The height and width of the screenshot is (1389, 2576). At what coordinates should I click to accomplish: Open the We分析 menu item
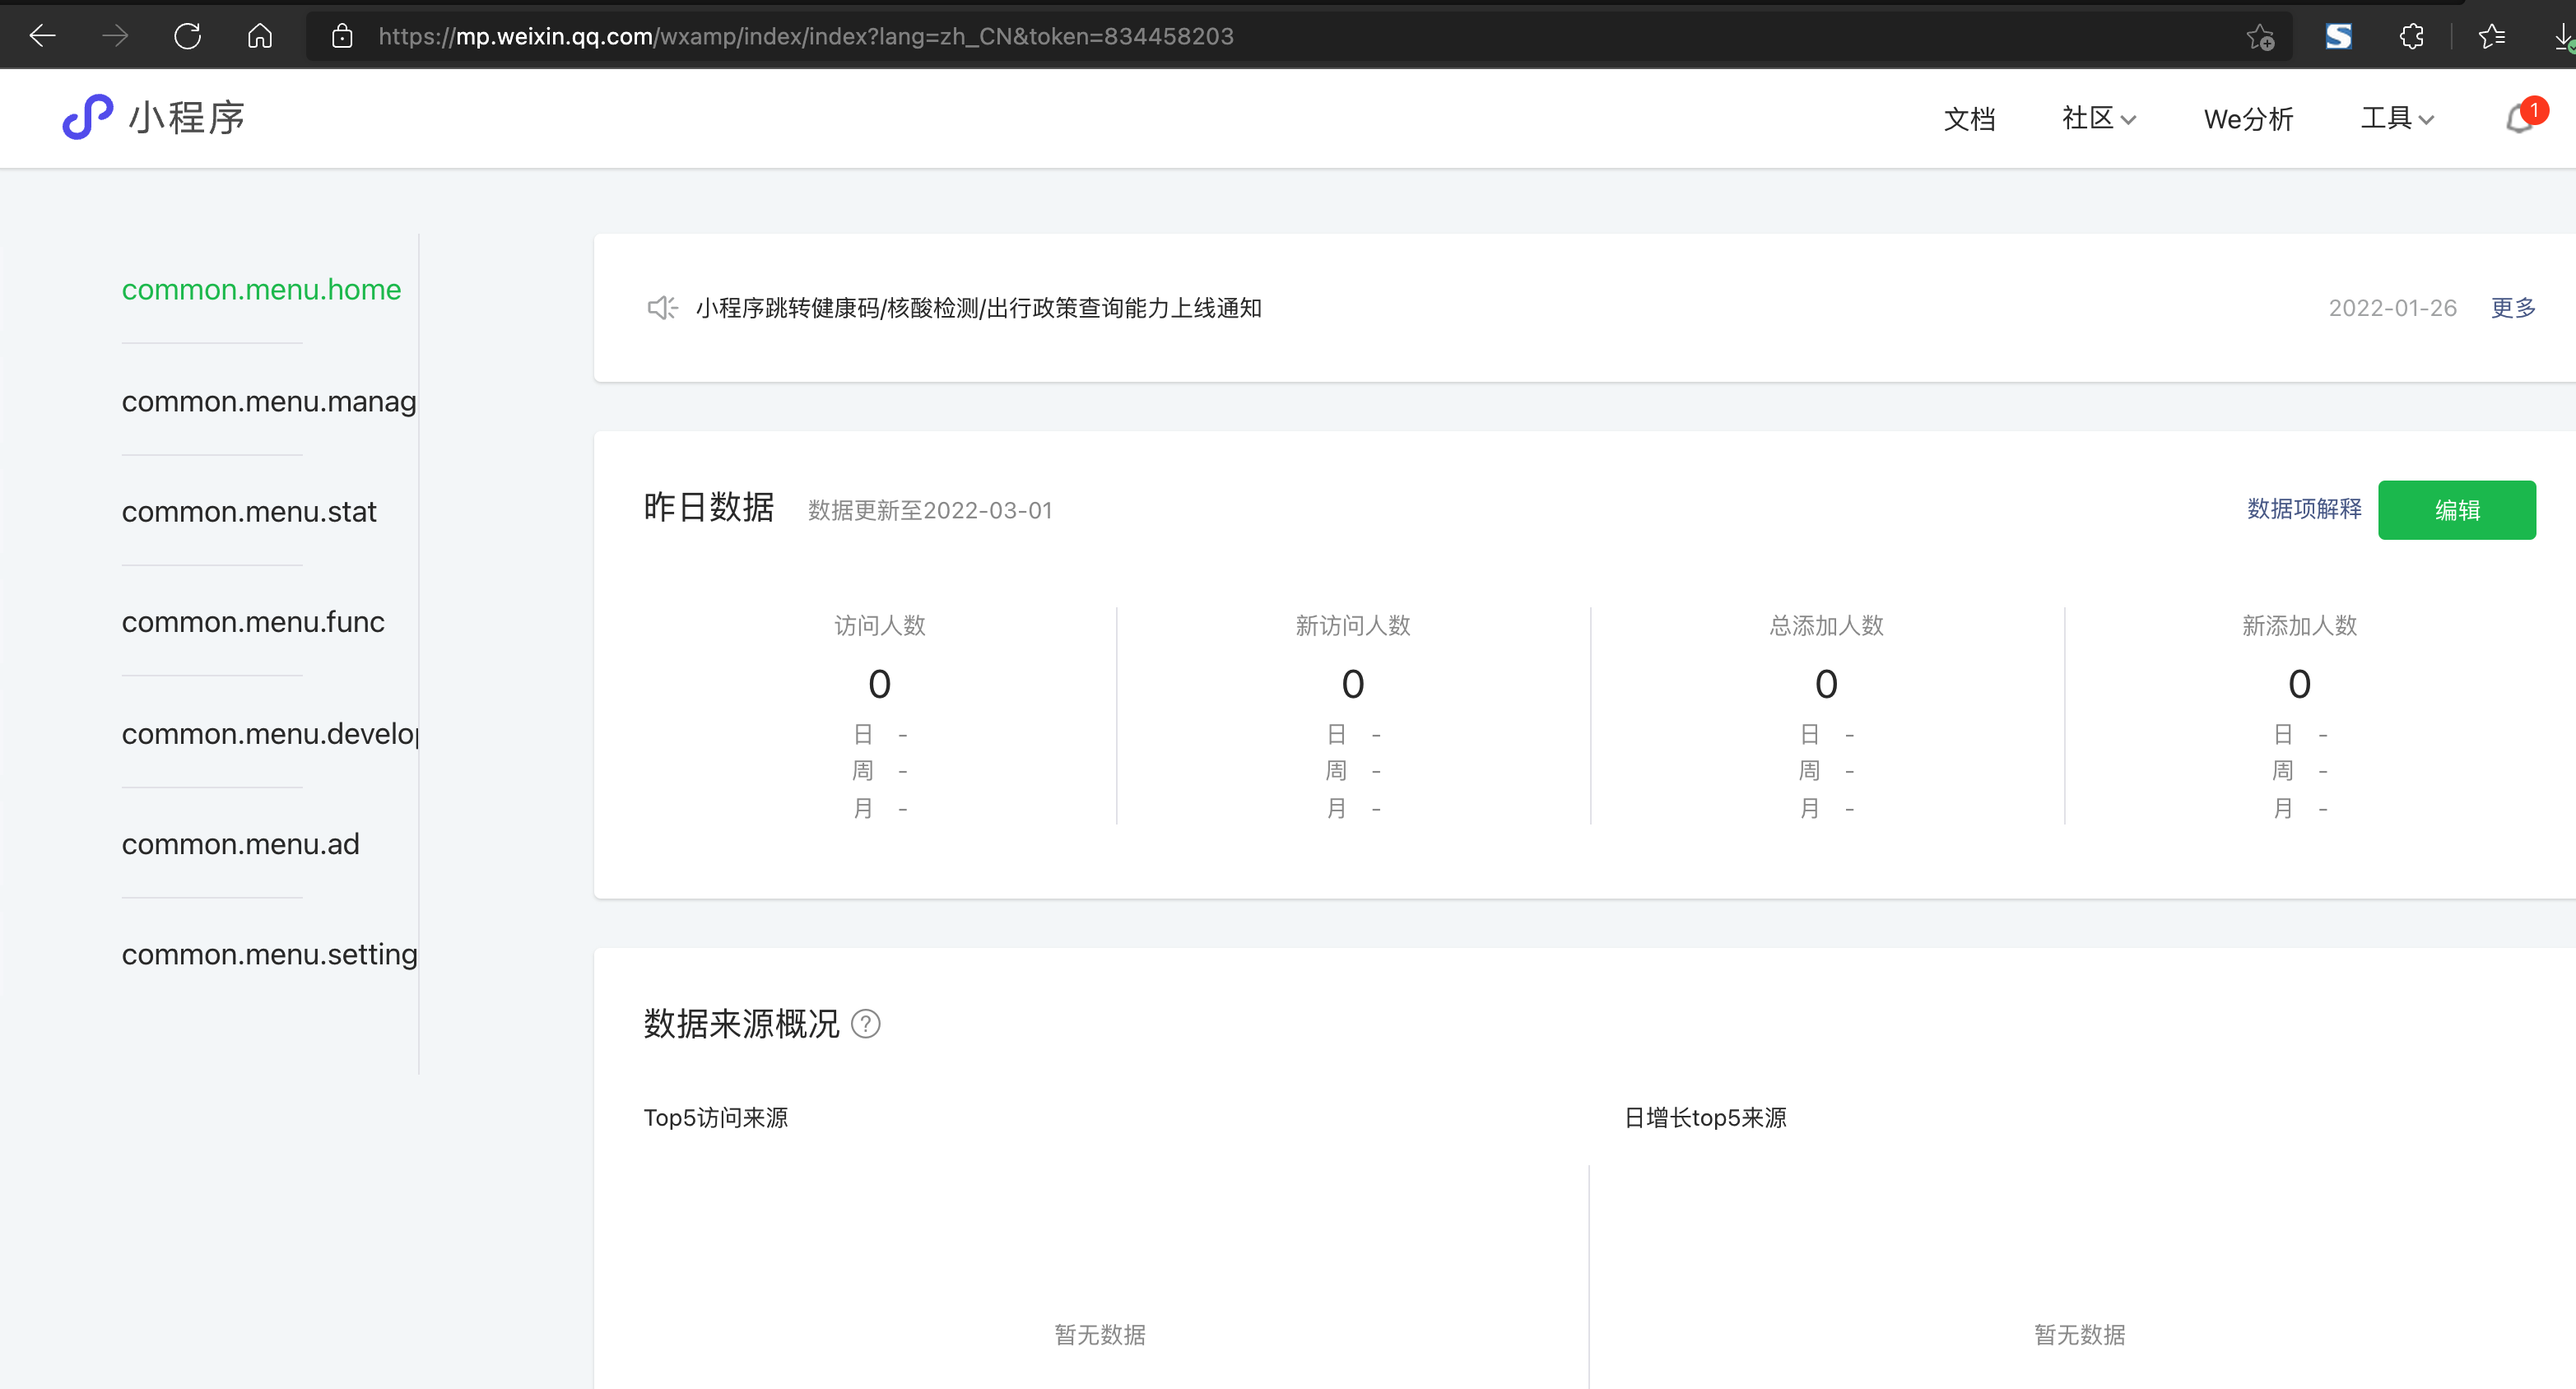tap(2248, 119)
